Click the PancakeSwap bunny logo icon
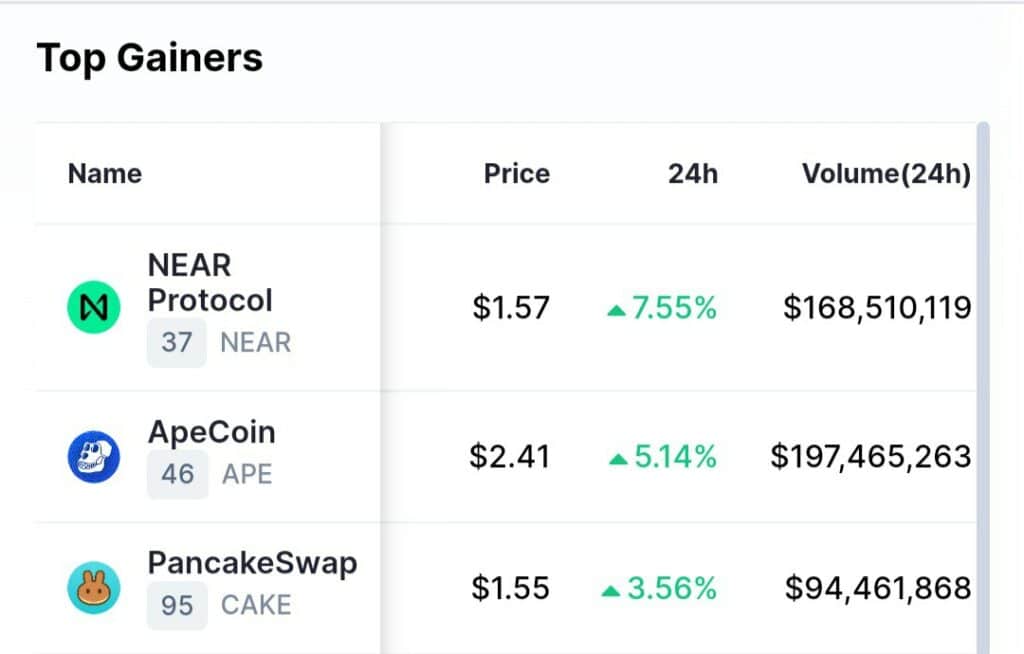 pos(93,588)
